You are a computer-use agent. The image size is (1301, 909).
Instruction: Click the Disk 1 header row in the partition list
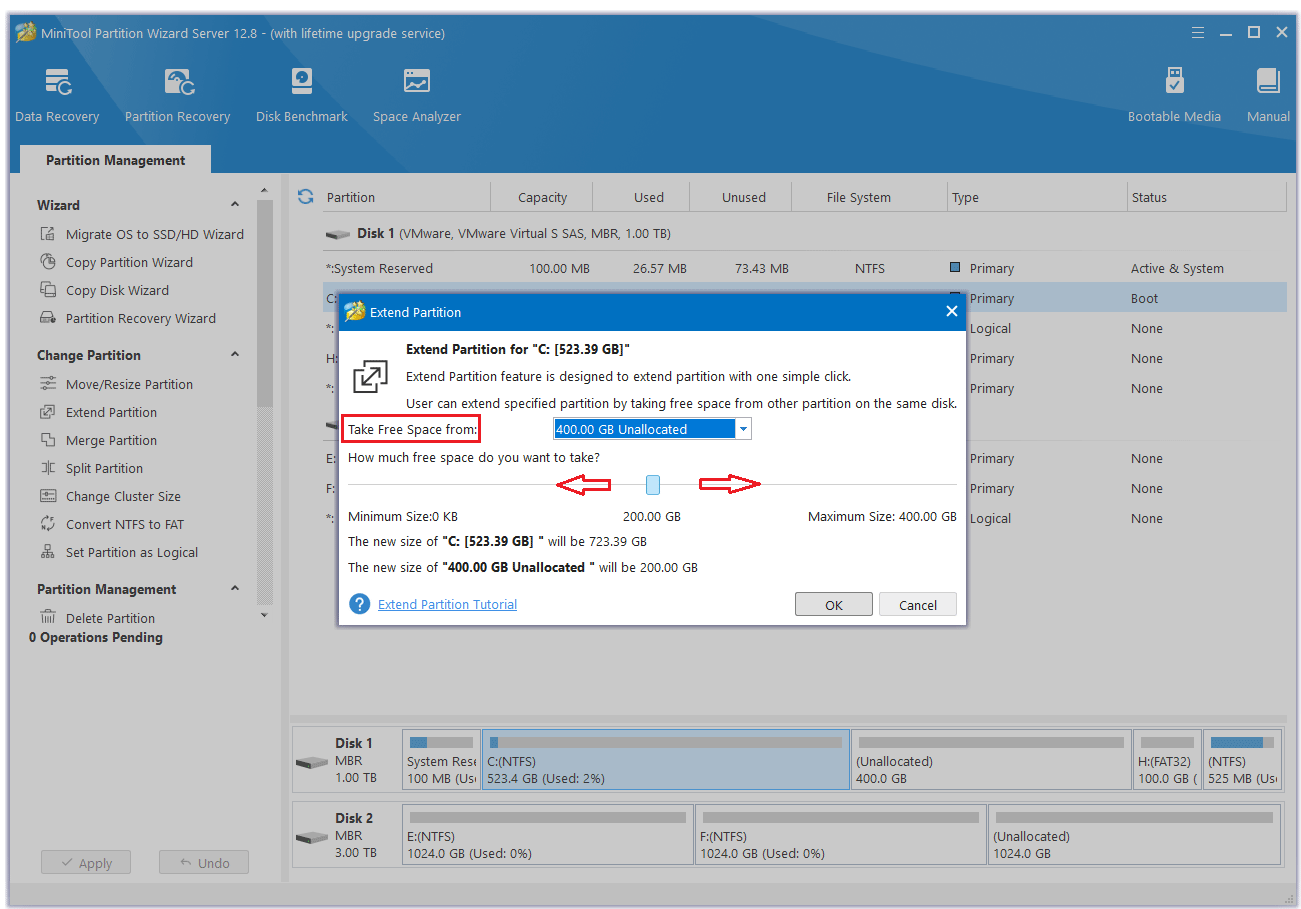pyautogui.click(x=803, y=233)
